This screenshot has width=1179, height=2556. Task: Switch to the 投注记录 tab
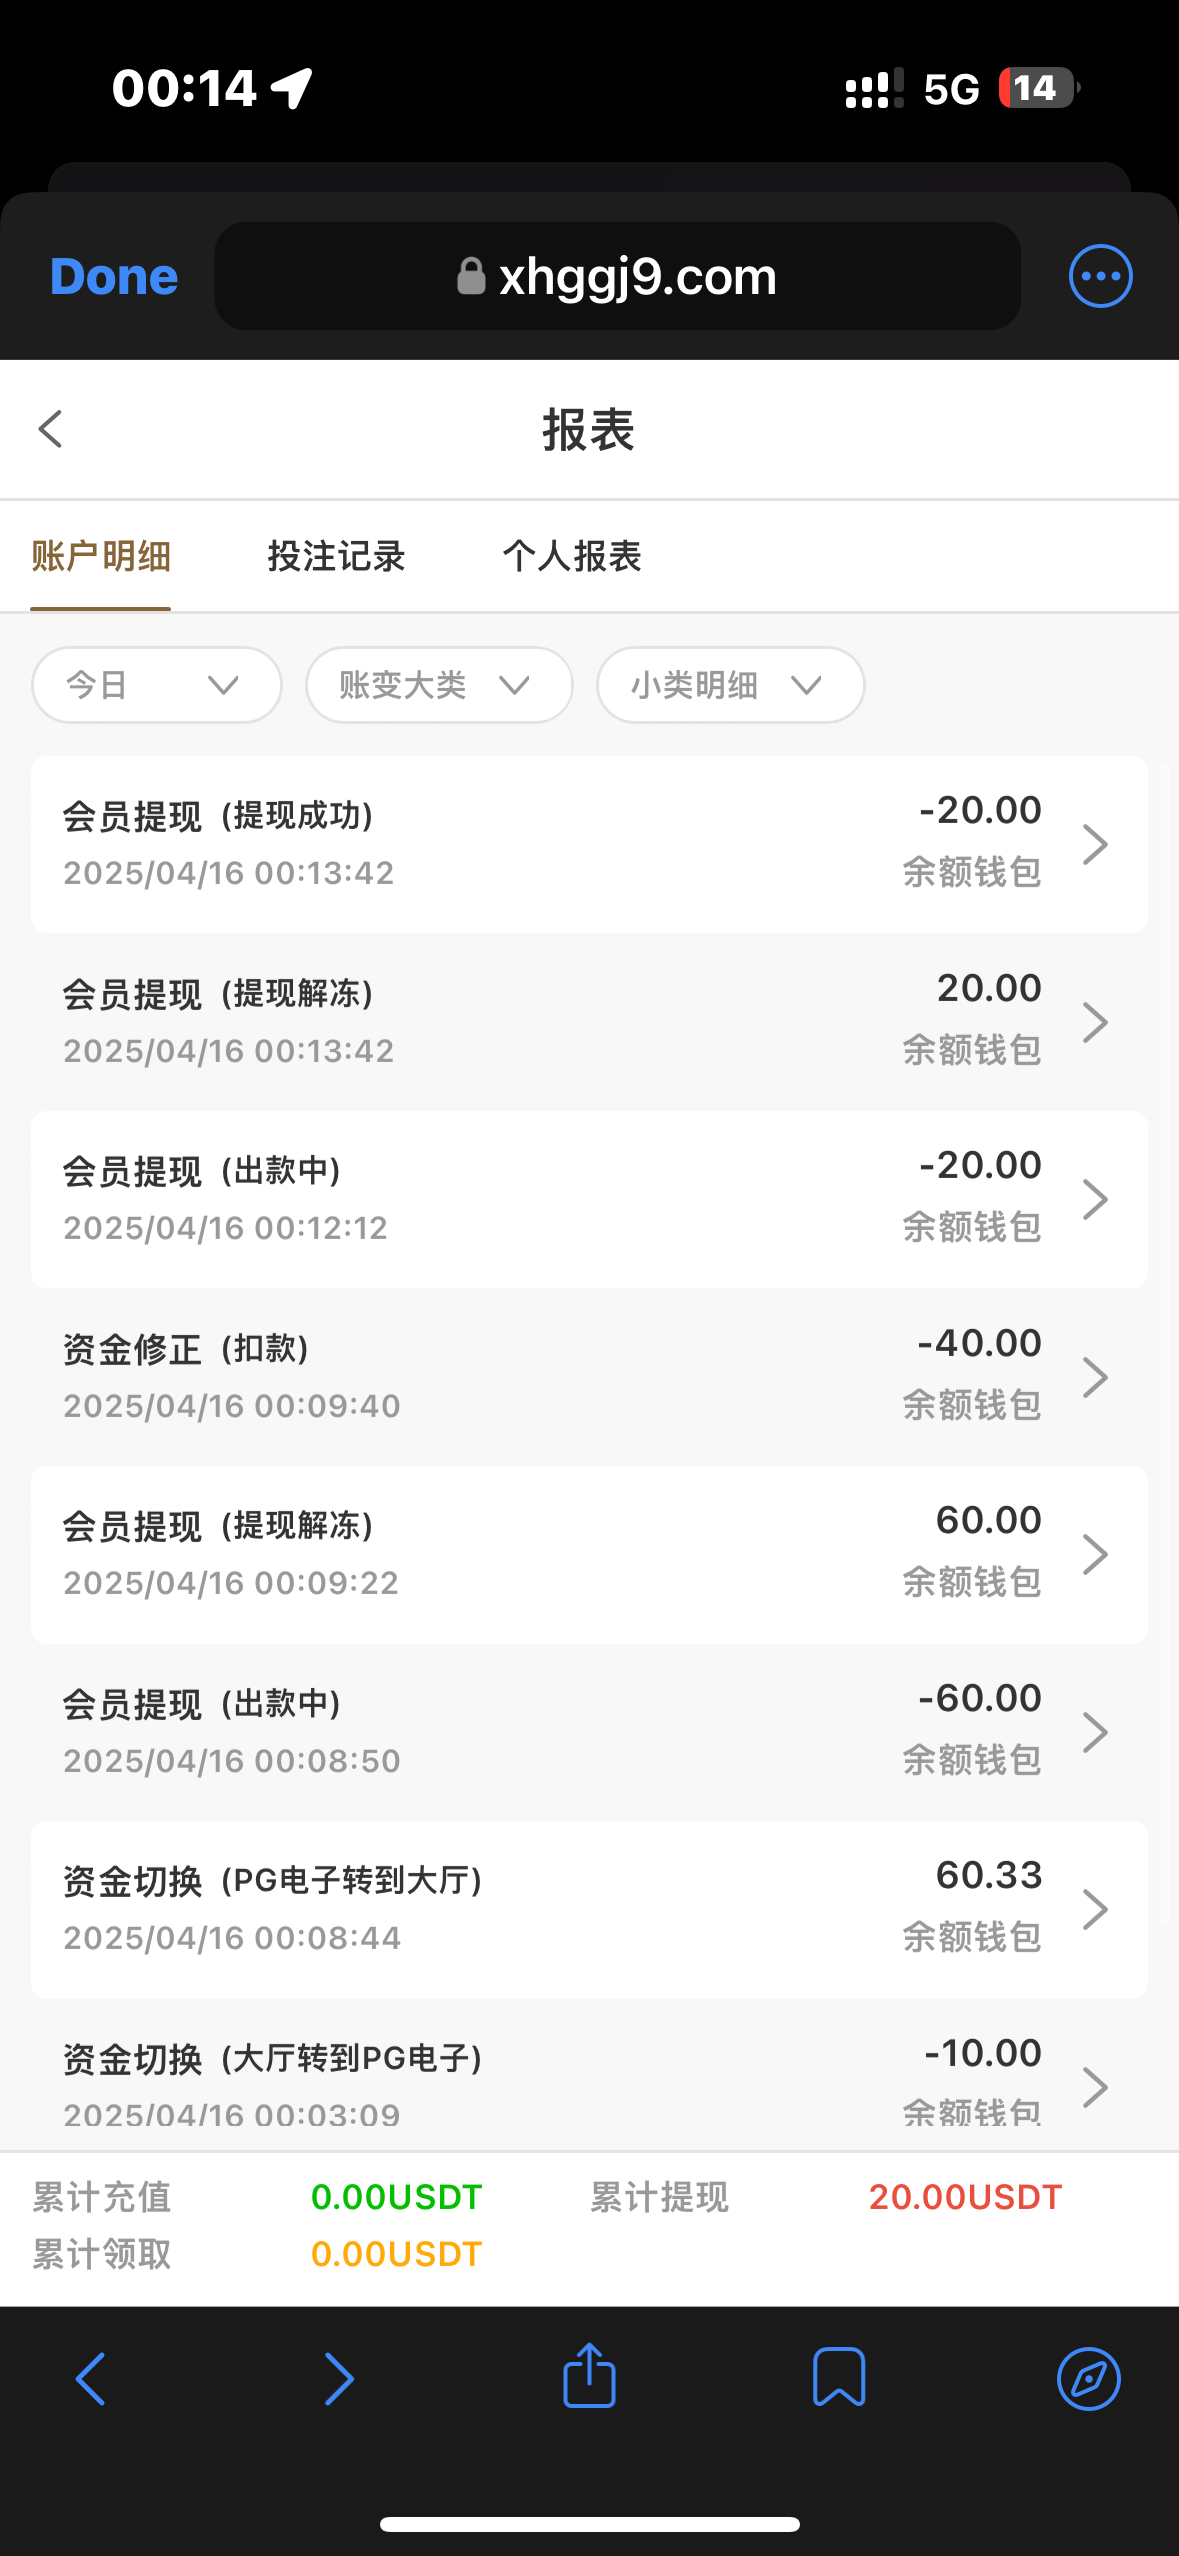(x=336, y=556)
